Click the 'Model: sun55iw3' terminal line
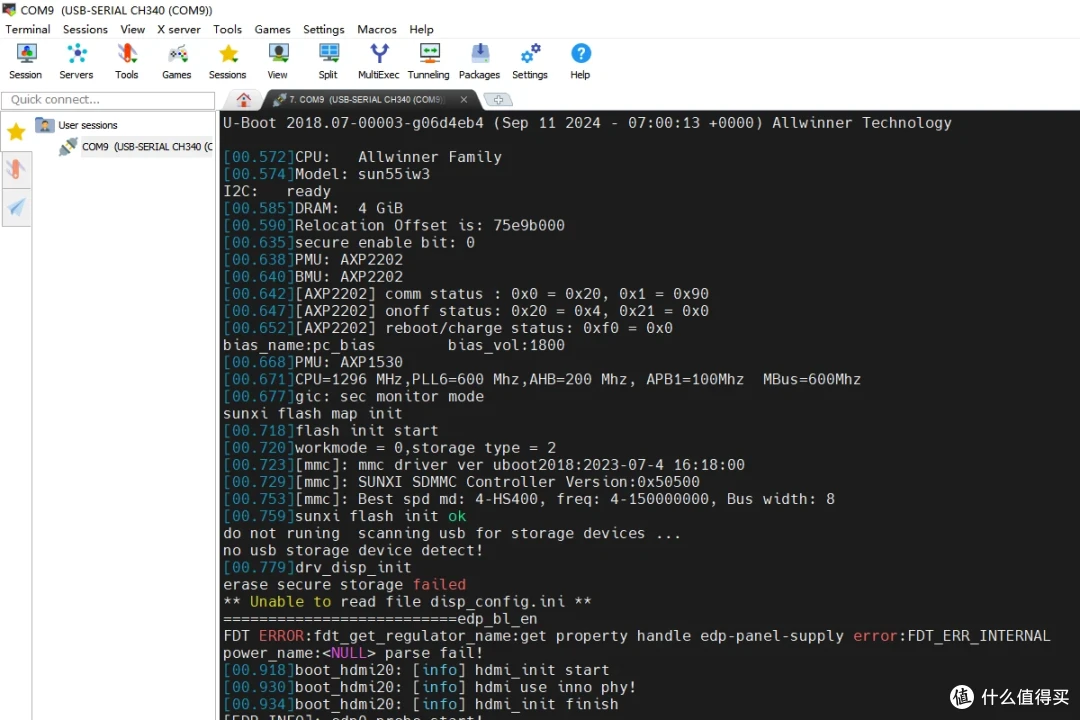The image size is (1080, 720). [326, 174]
